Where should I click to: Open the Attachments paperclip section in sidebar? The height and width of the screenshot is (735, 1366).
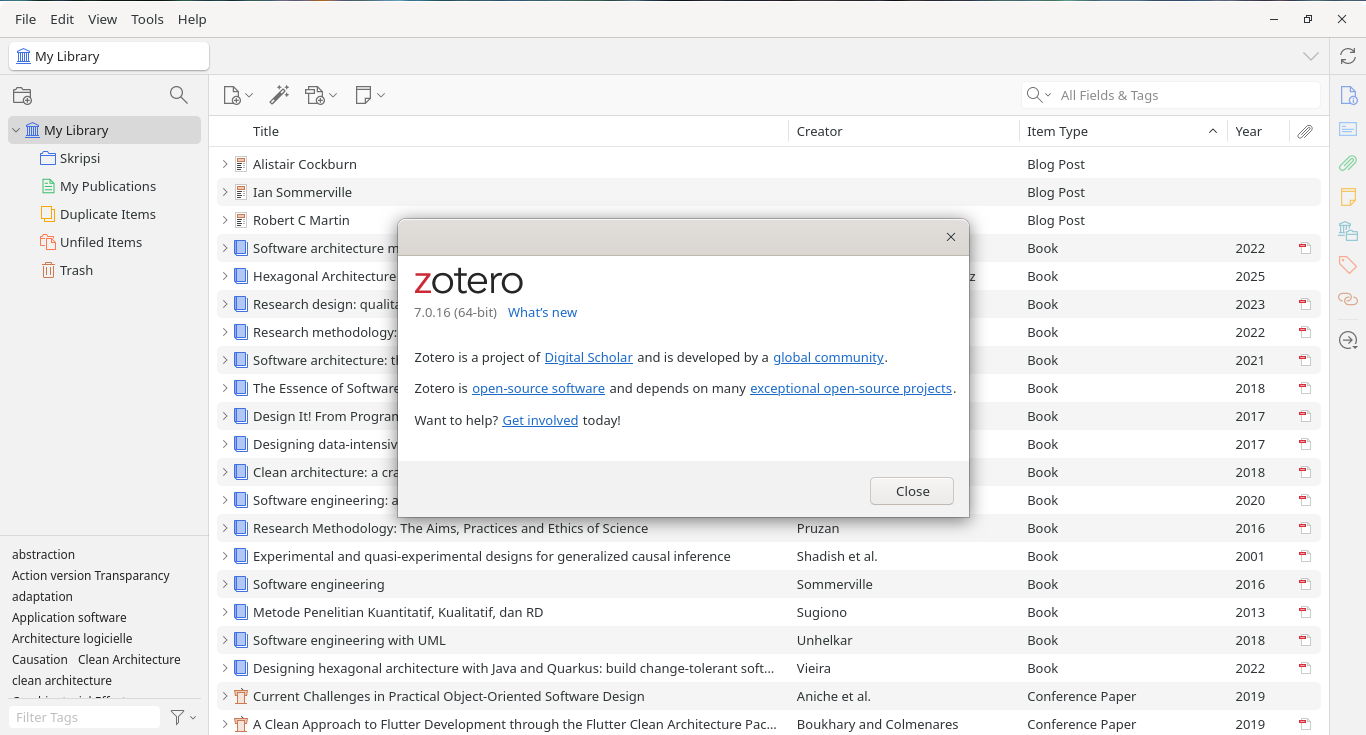pyautogui.click(x=1348, y=163)
